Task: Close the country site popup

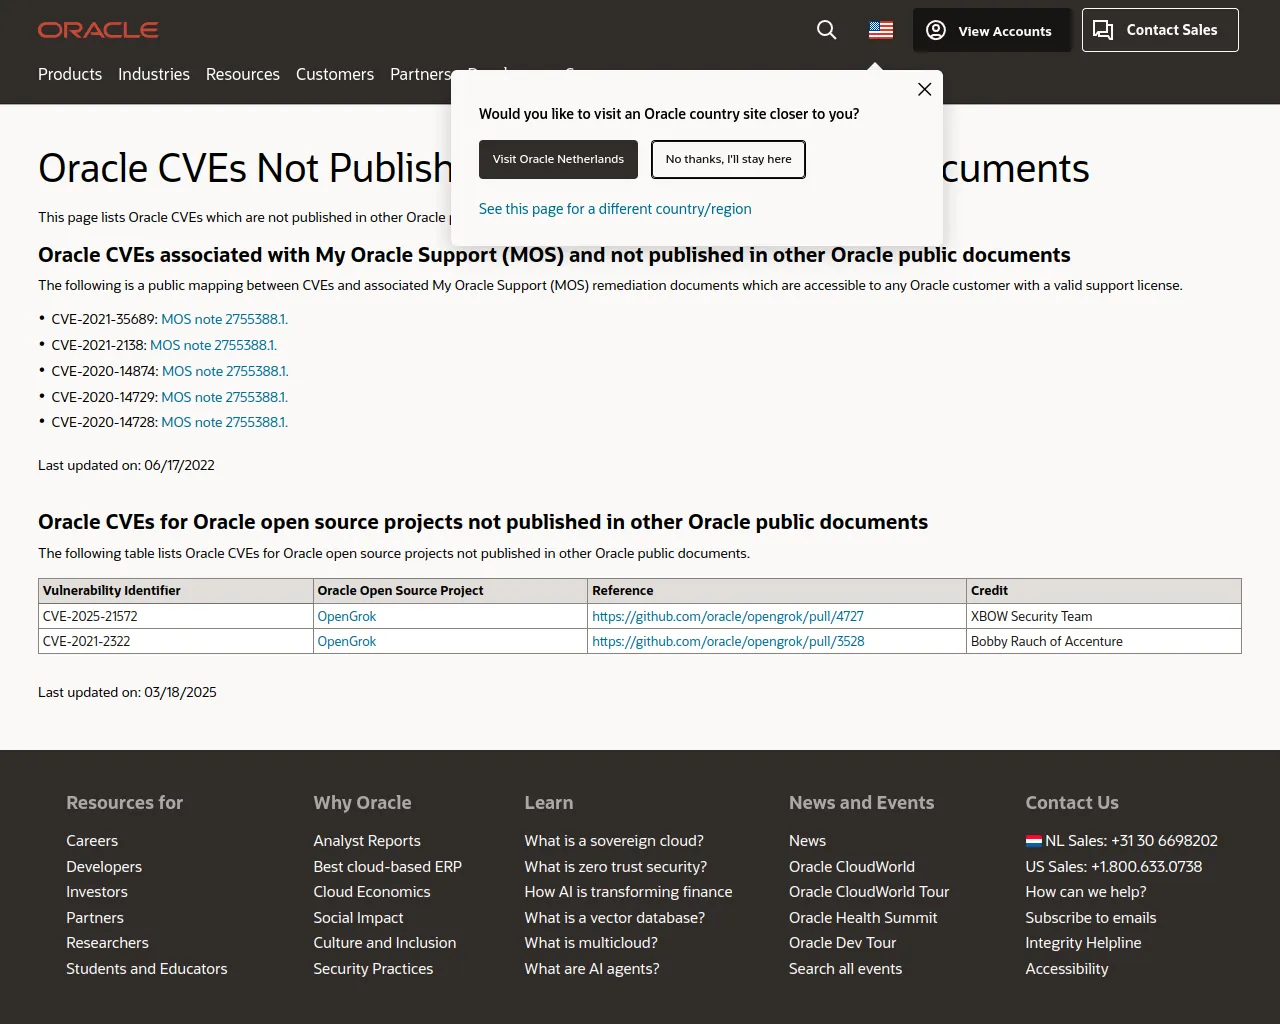Action: (925, 89)
